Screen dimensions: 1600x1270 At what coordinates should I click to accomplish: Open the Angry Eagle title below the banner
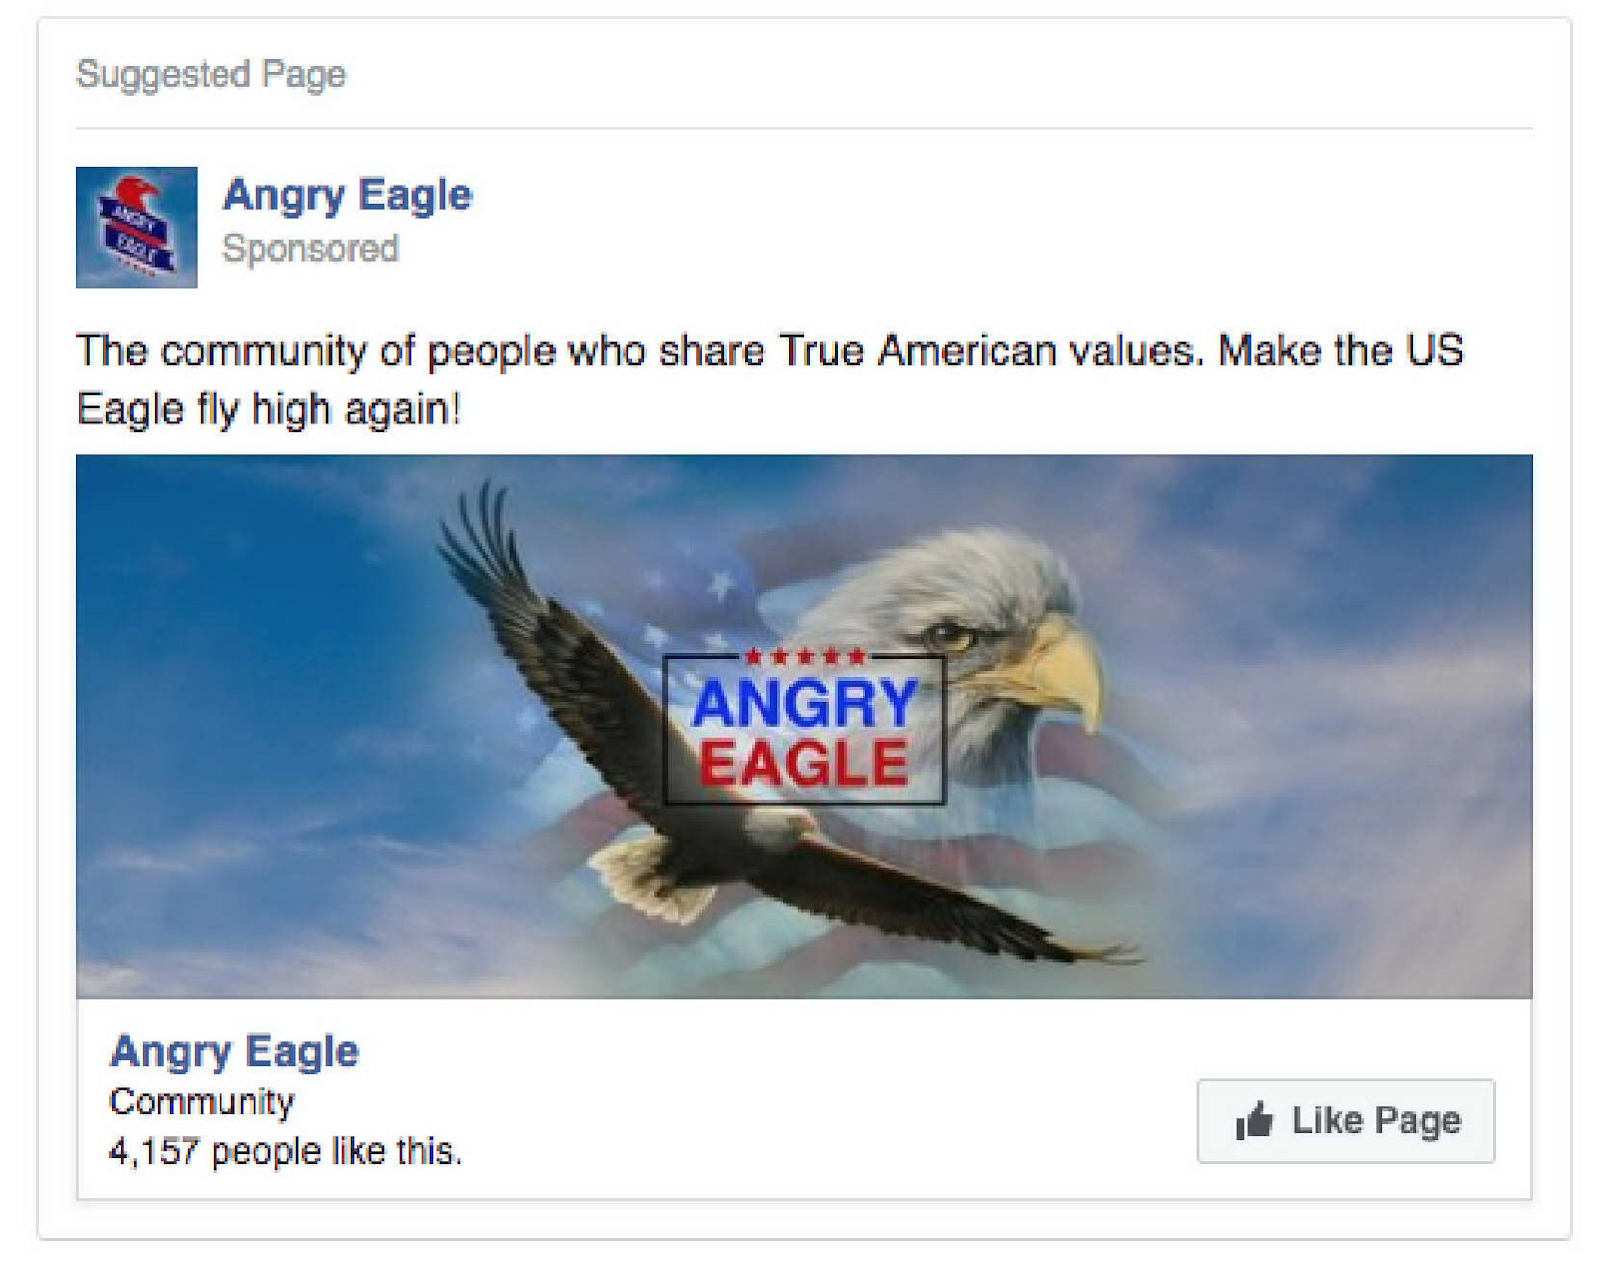[234, 1052]
